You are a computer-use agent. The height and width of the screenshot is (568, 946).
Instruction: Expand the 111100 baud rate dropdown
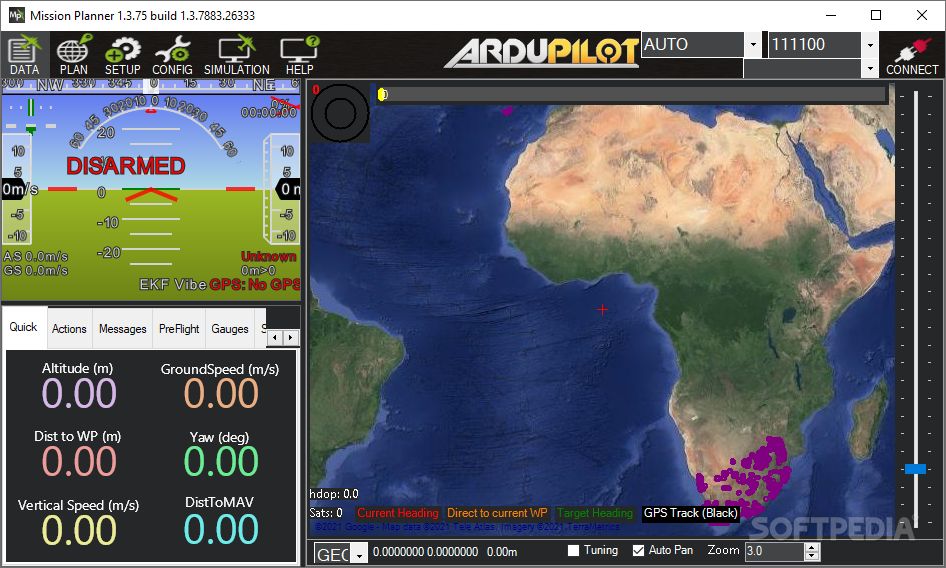coord(869,45)
